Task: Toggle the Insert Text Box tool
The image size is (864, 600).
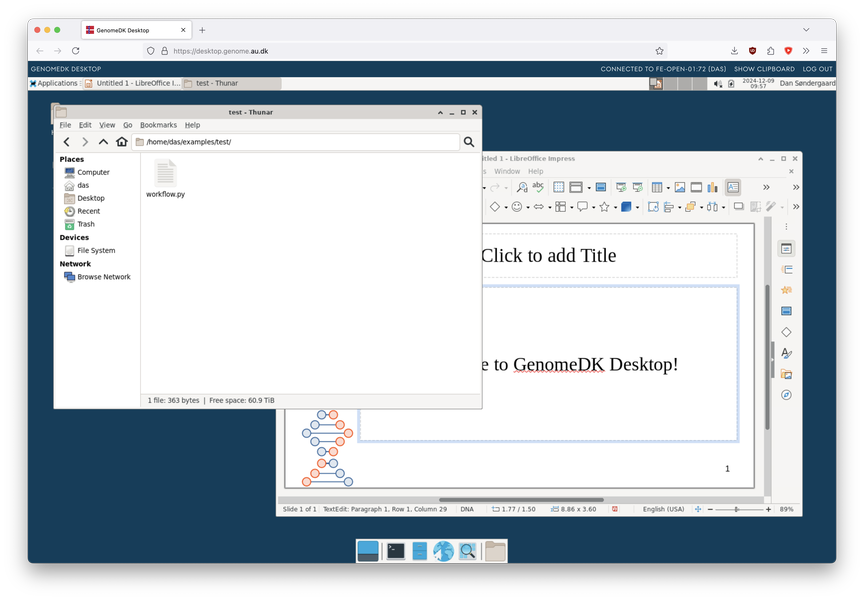Action: [733, 187]
